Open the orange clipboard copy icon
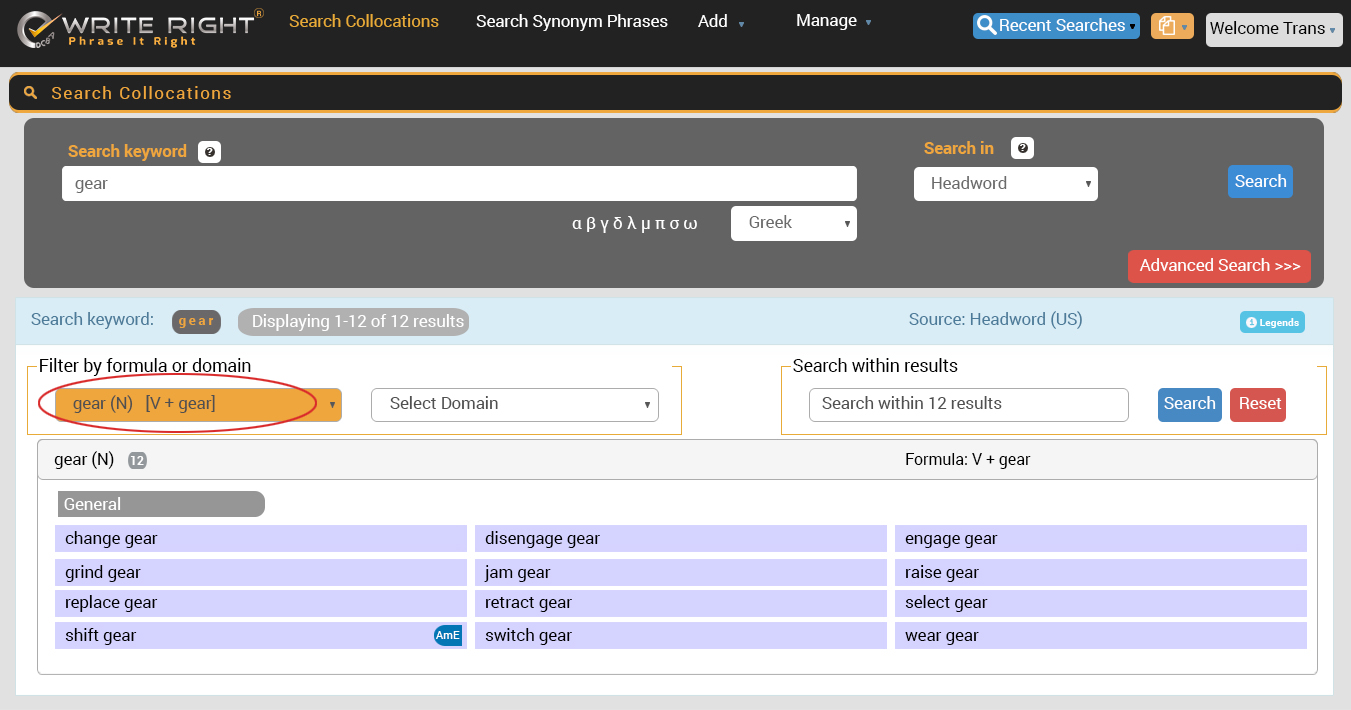1351x710 pixels. pyautogui.click(x=1171, y=27)
